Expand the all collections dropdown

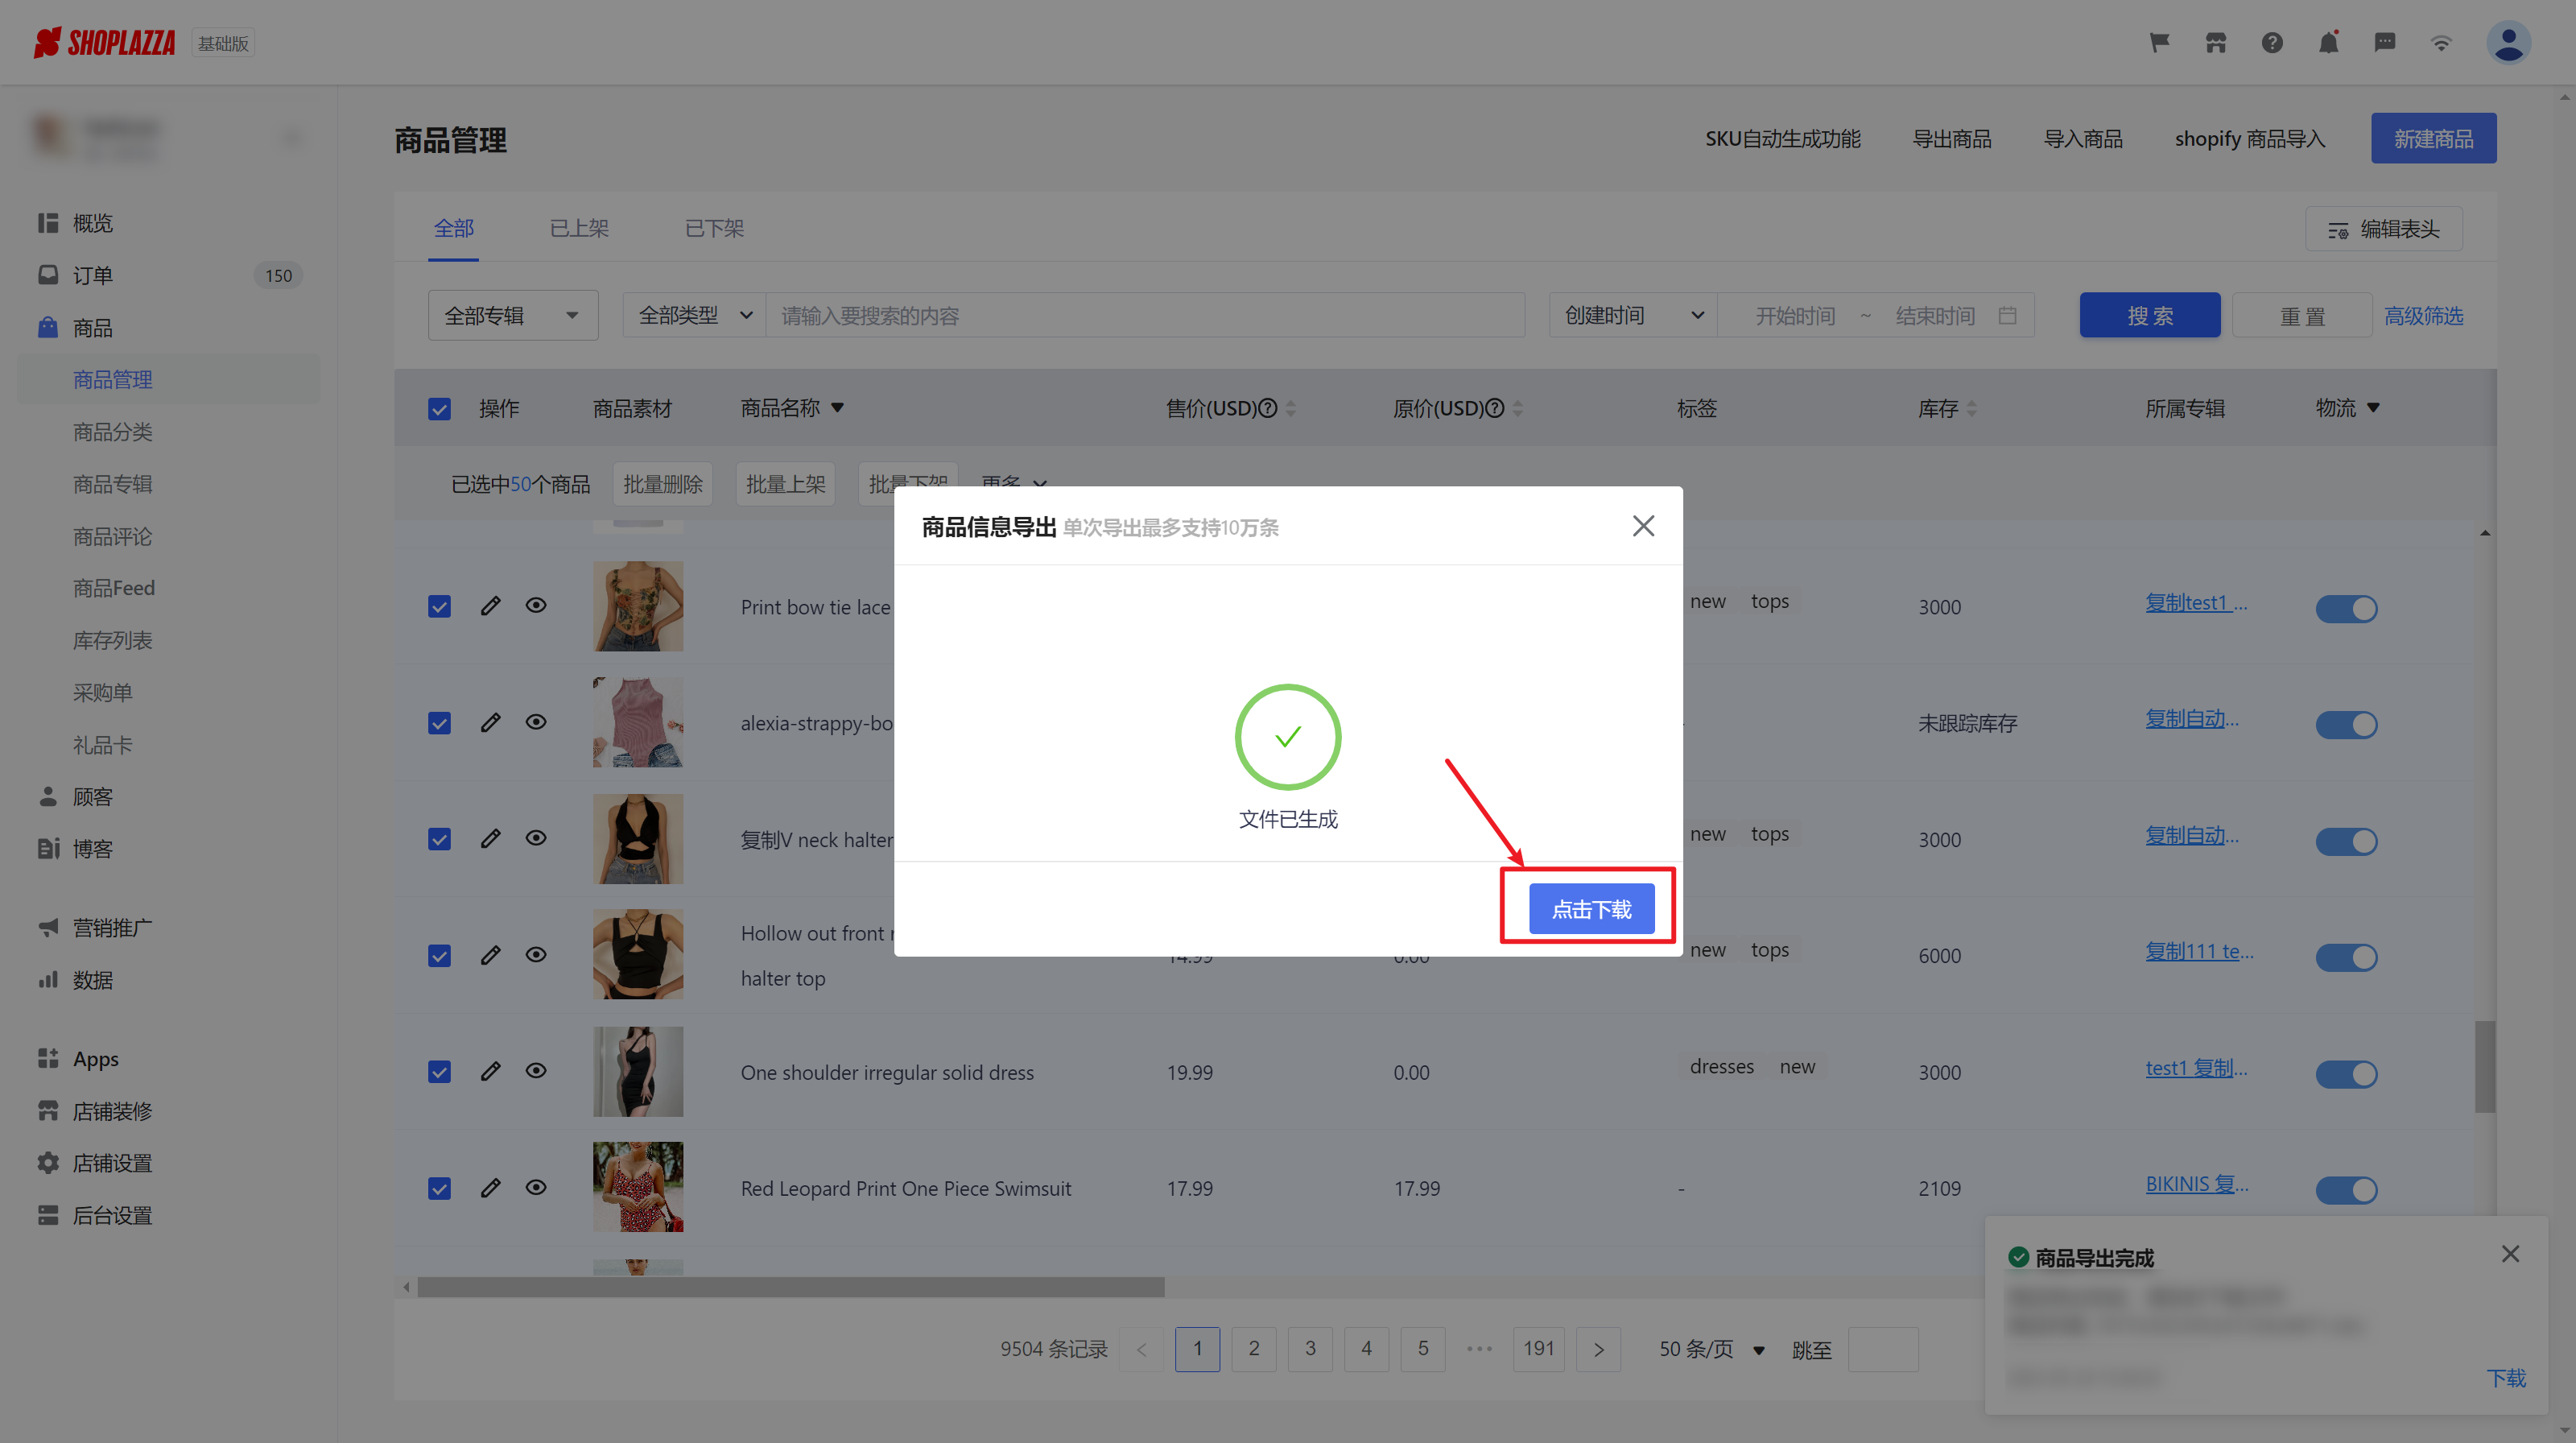point(513,315)
